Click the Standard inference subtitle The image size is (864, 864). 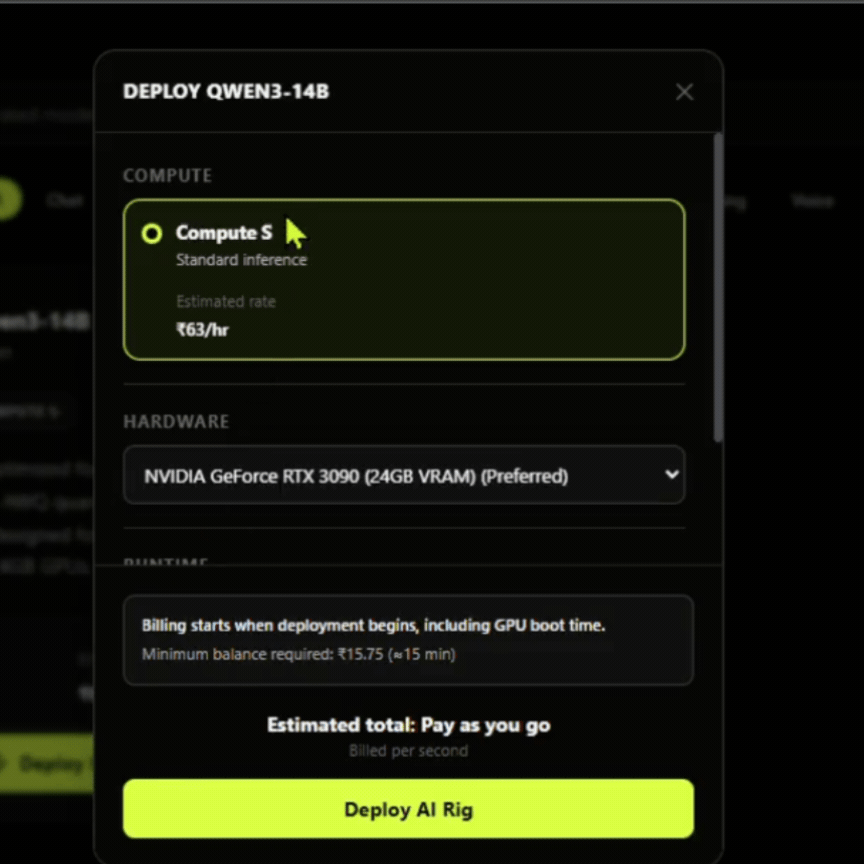click(241, 260)
